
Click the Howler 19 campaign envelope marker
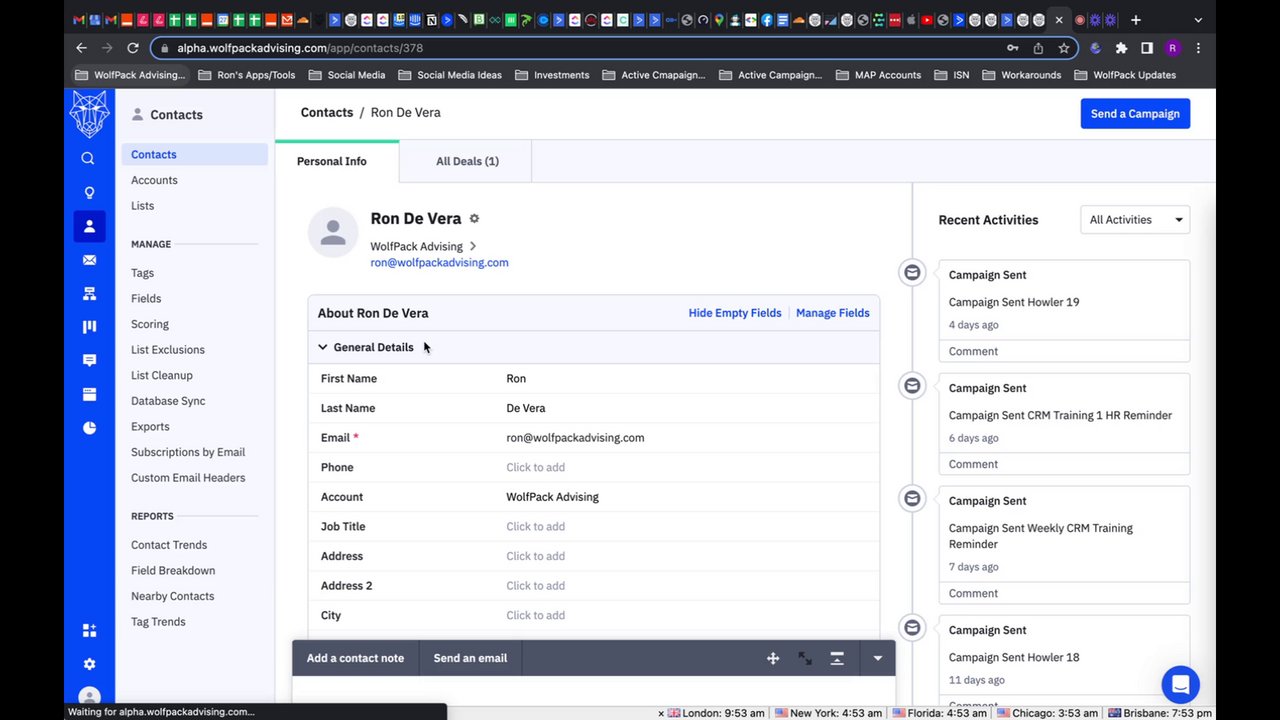pyautogui.click(x=912, y=272)
